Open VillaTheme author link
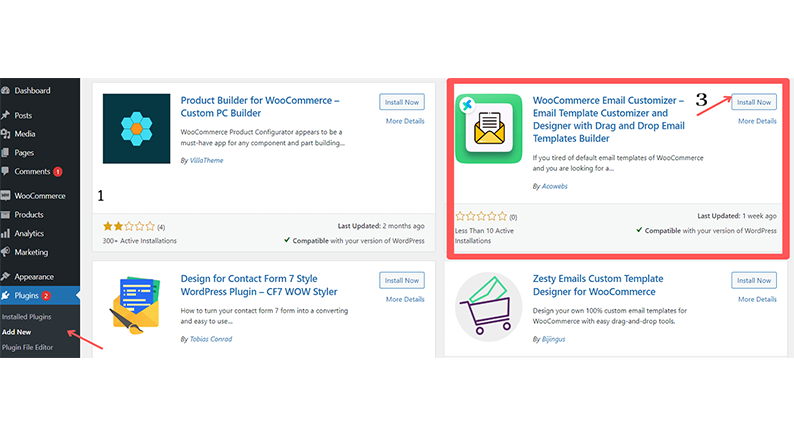The height and width of the screenshot is (440, 794). point(206,161)
